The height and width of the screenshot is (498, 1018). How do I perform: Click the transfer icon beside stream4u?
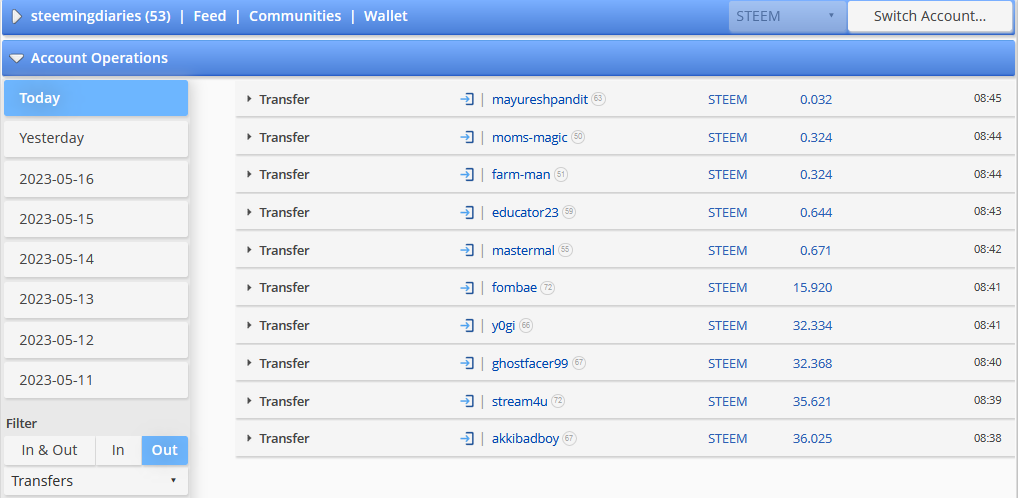467,401
